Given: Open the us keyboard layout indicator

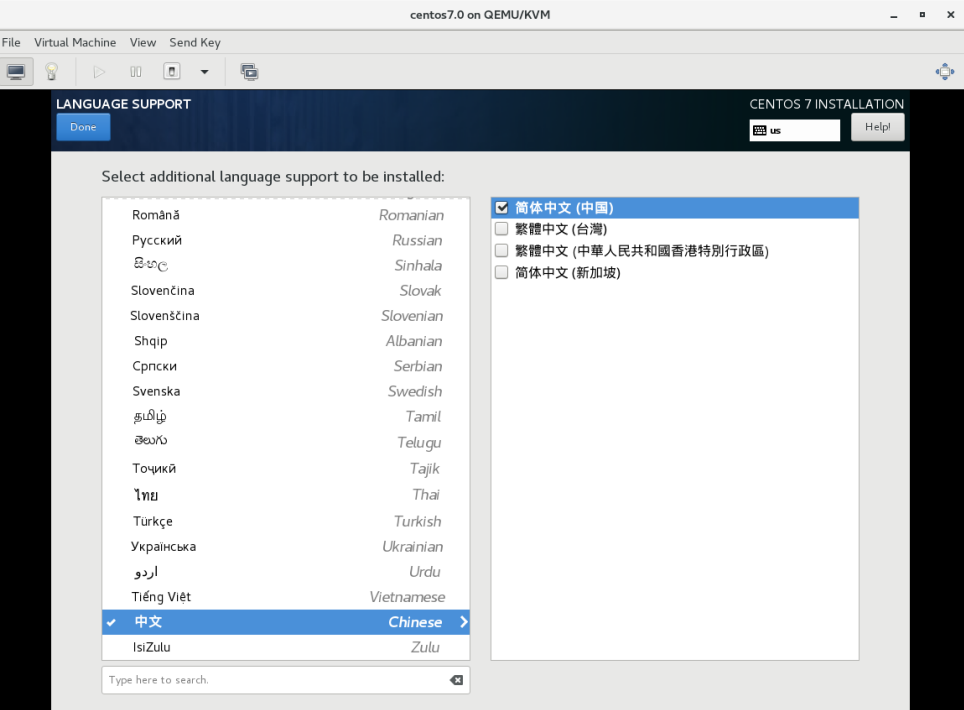Looking at the screenshot, I should pos(794,130).
